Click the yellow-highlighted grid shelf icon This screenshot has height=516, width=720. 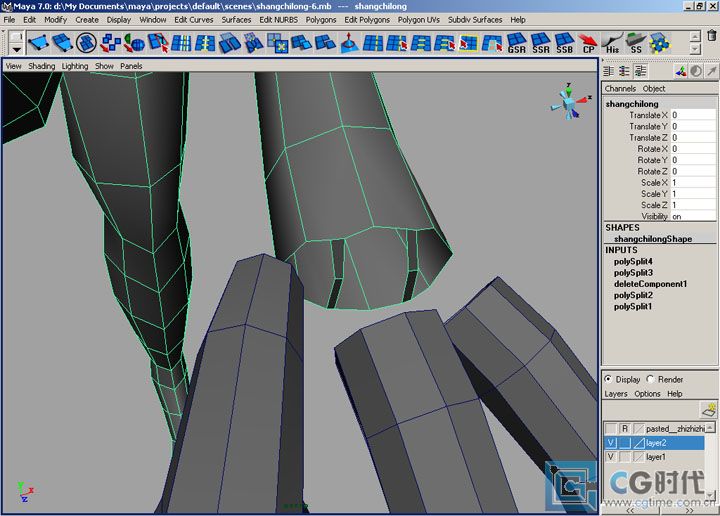(468, 43)
